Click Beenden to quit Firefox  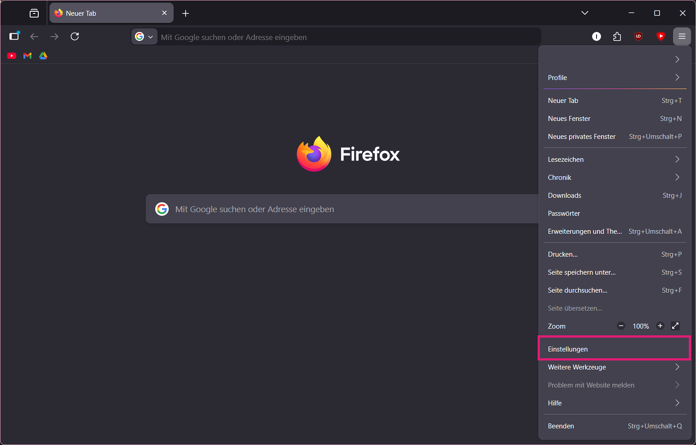pyautogui.click(x=615, y=426)
